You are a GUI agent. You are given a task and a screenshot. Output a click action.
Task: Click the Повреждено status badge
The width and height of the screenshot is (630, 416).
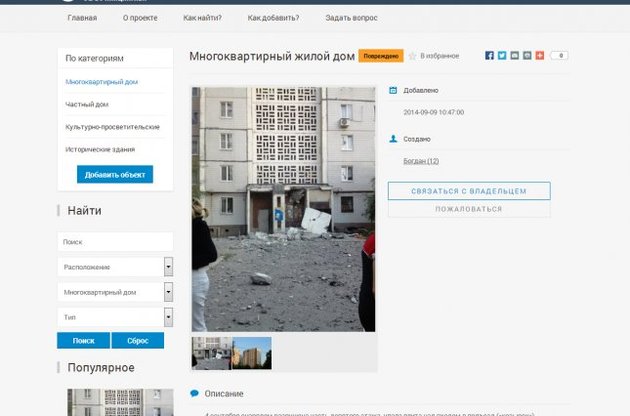click(381, 56)
